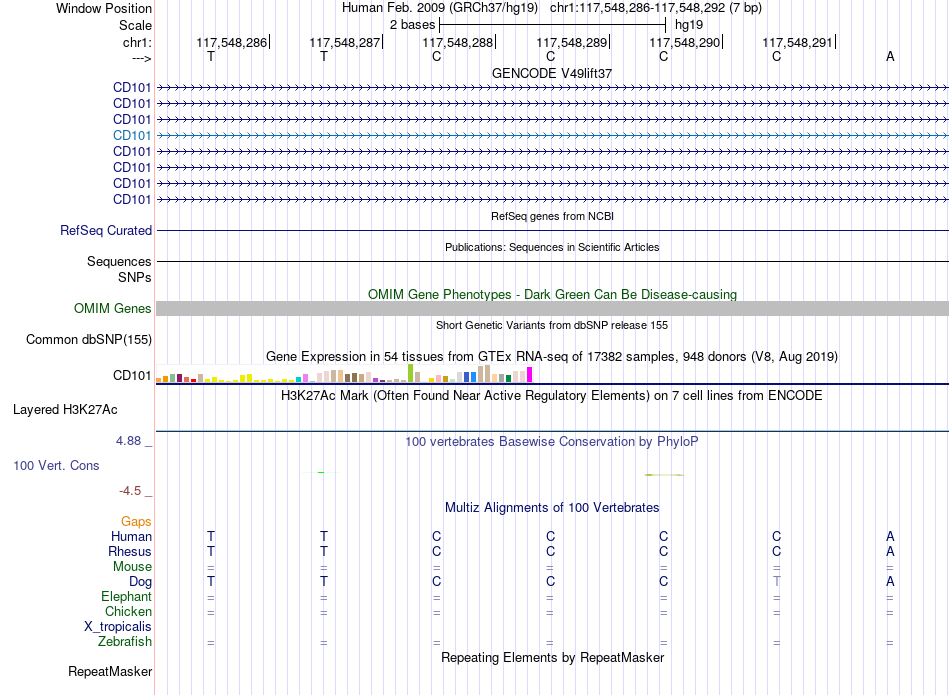This screenshot has height=695, width=950.
Task: Click the Gaps label in the alignment track
Action: point(136,522)
